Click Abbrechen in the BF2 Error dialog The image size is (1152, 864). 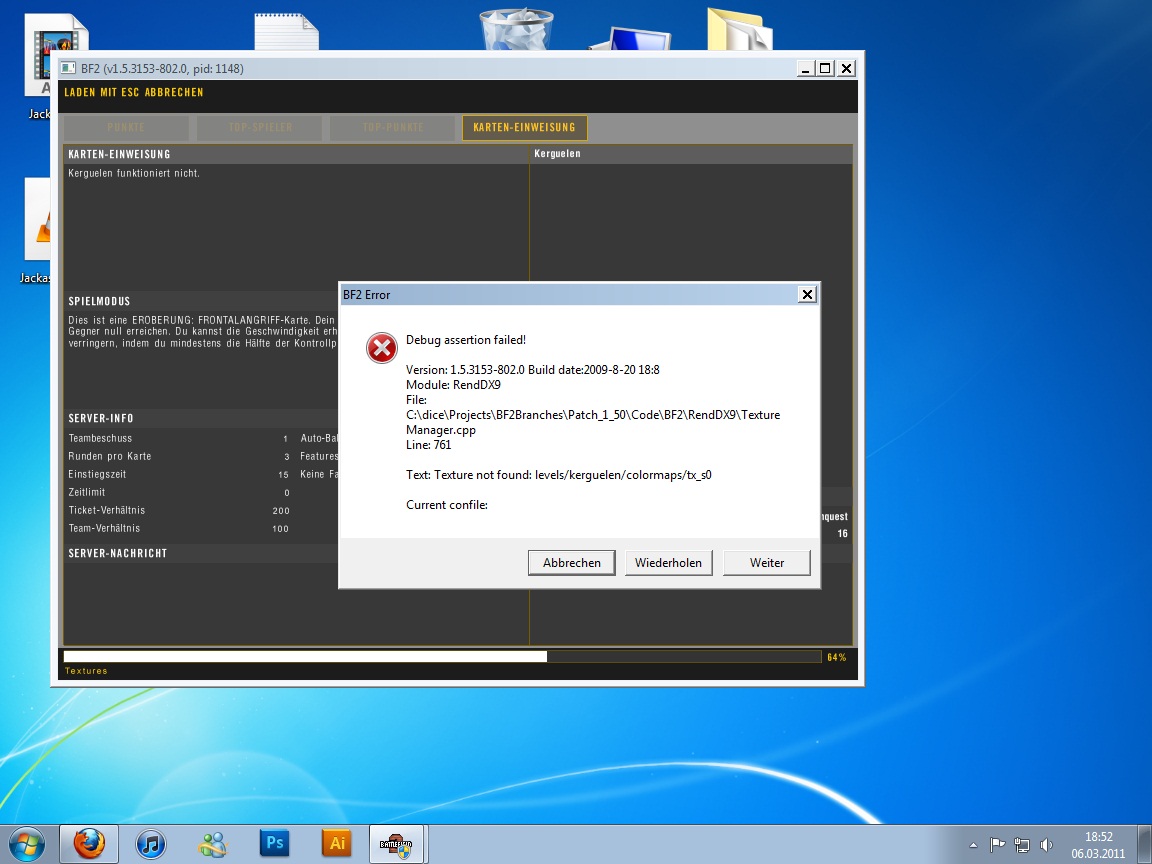point(572,563)
